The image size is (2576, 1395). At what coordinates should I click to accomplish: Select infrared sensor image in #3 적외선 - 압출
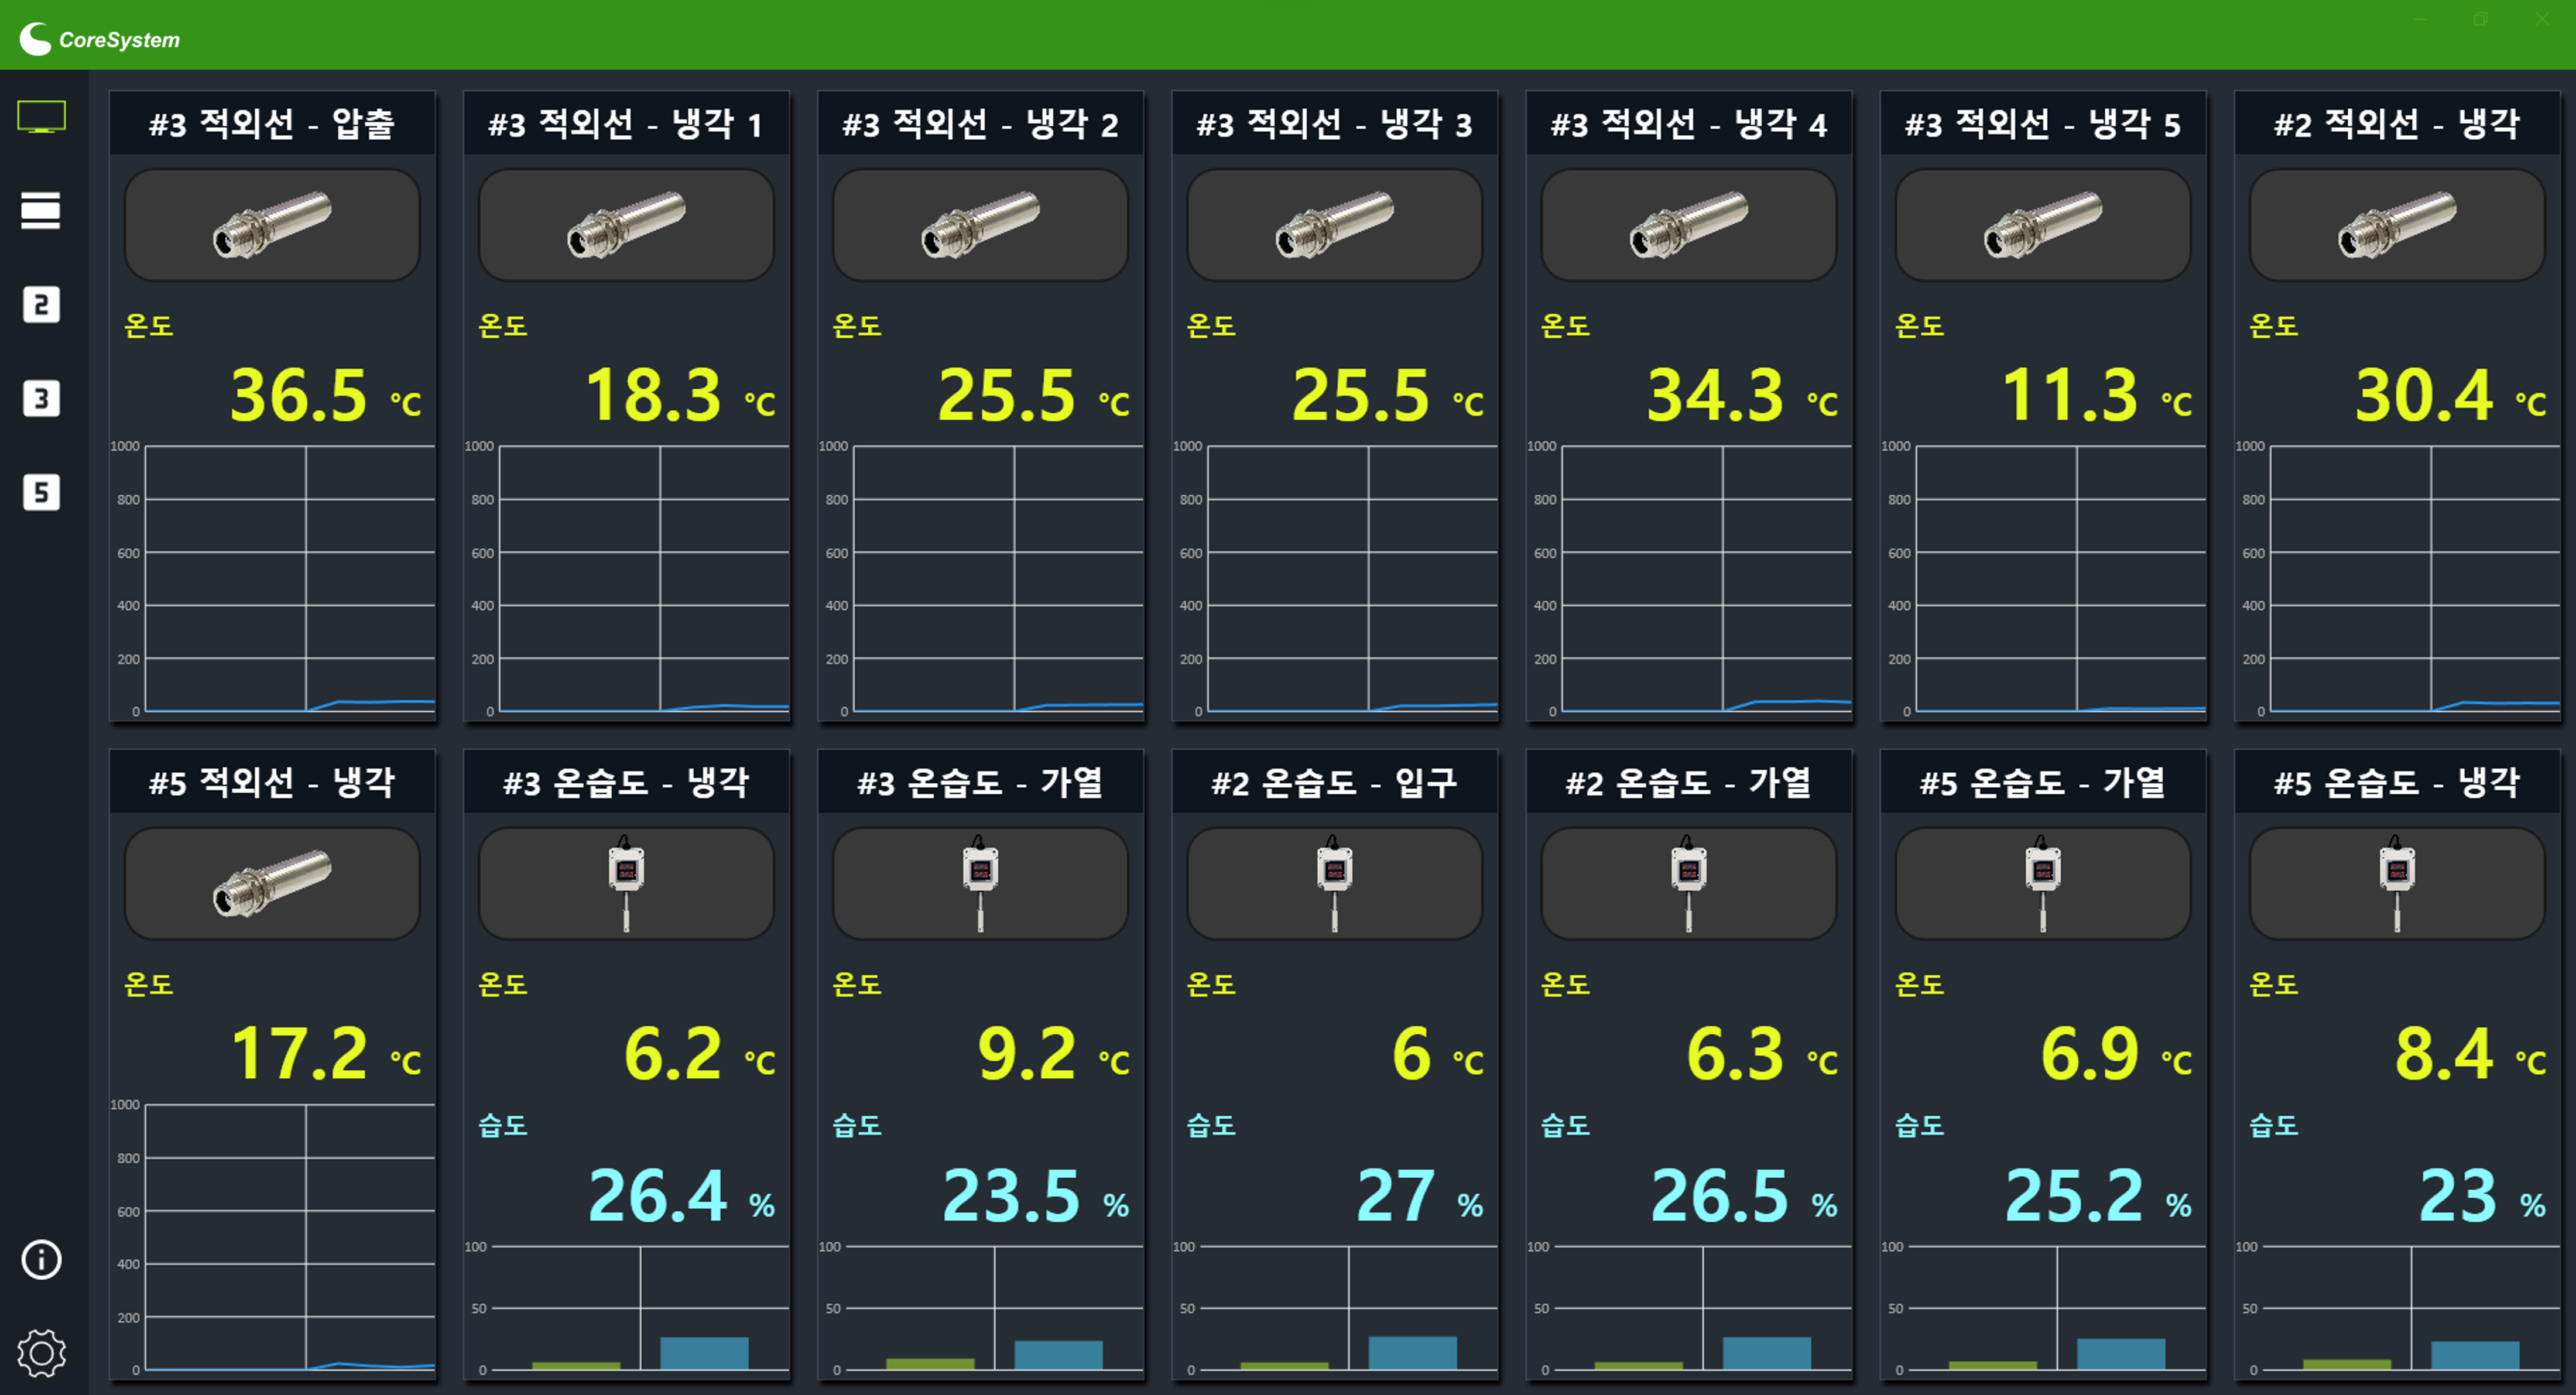coord(272,225)
